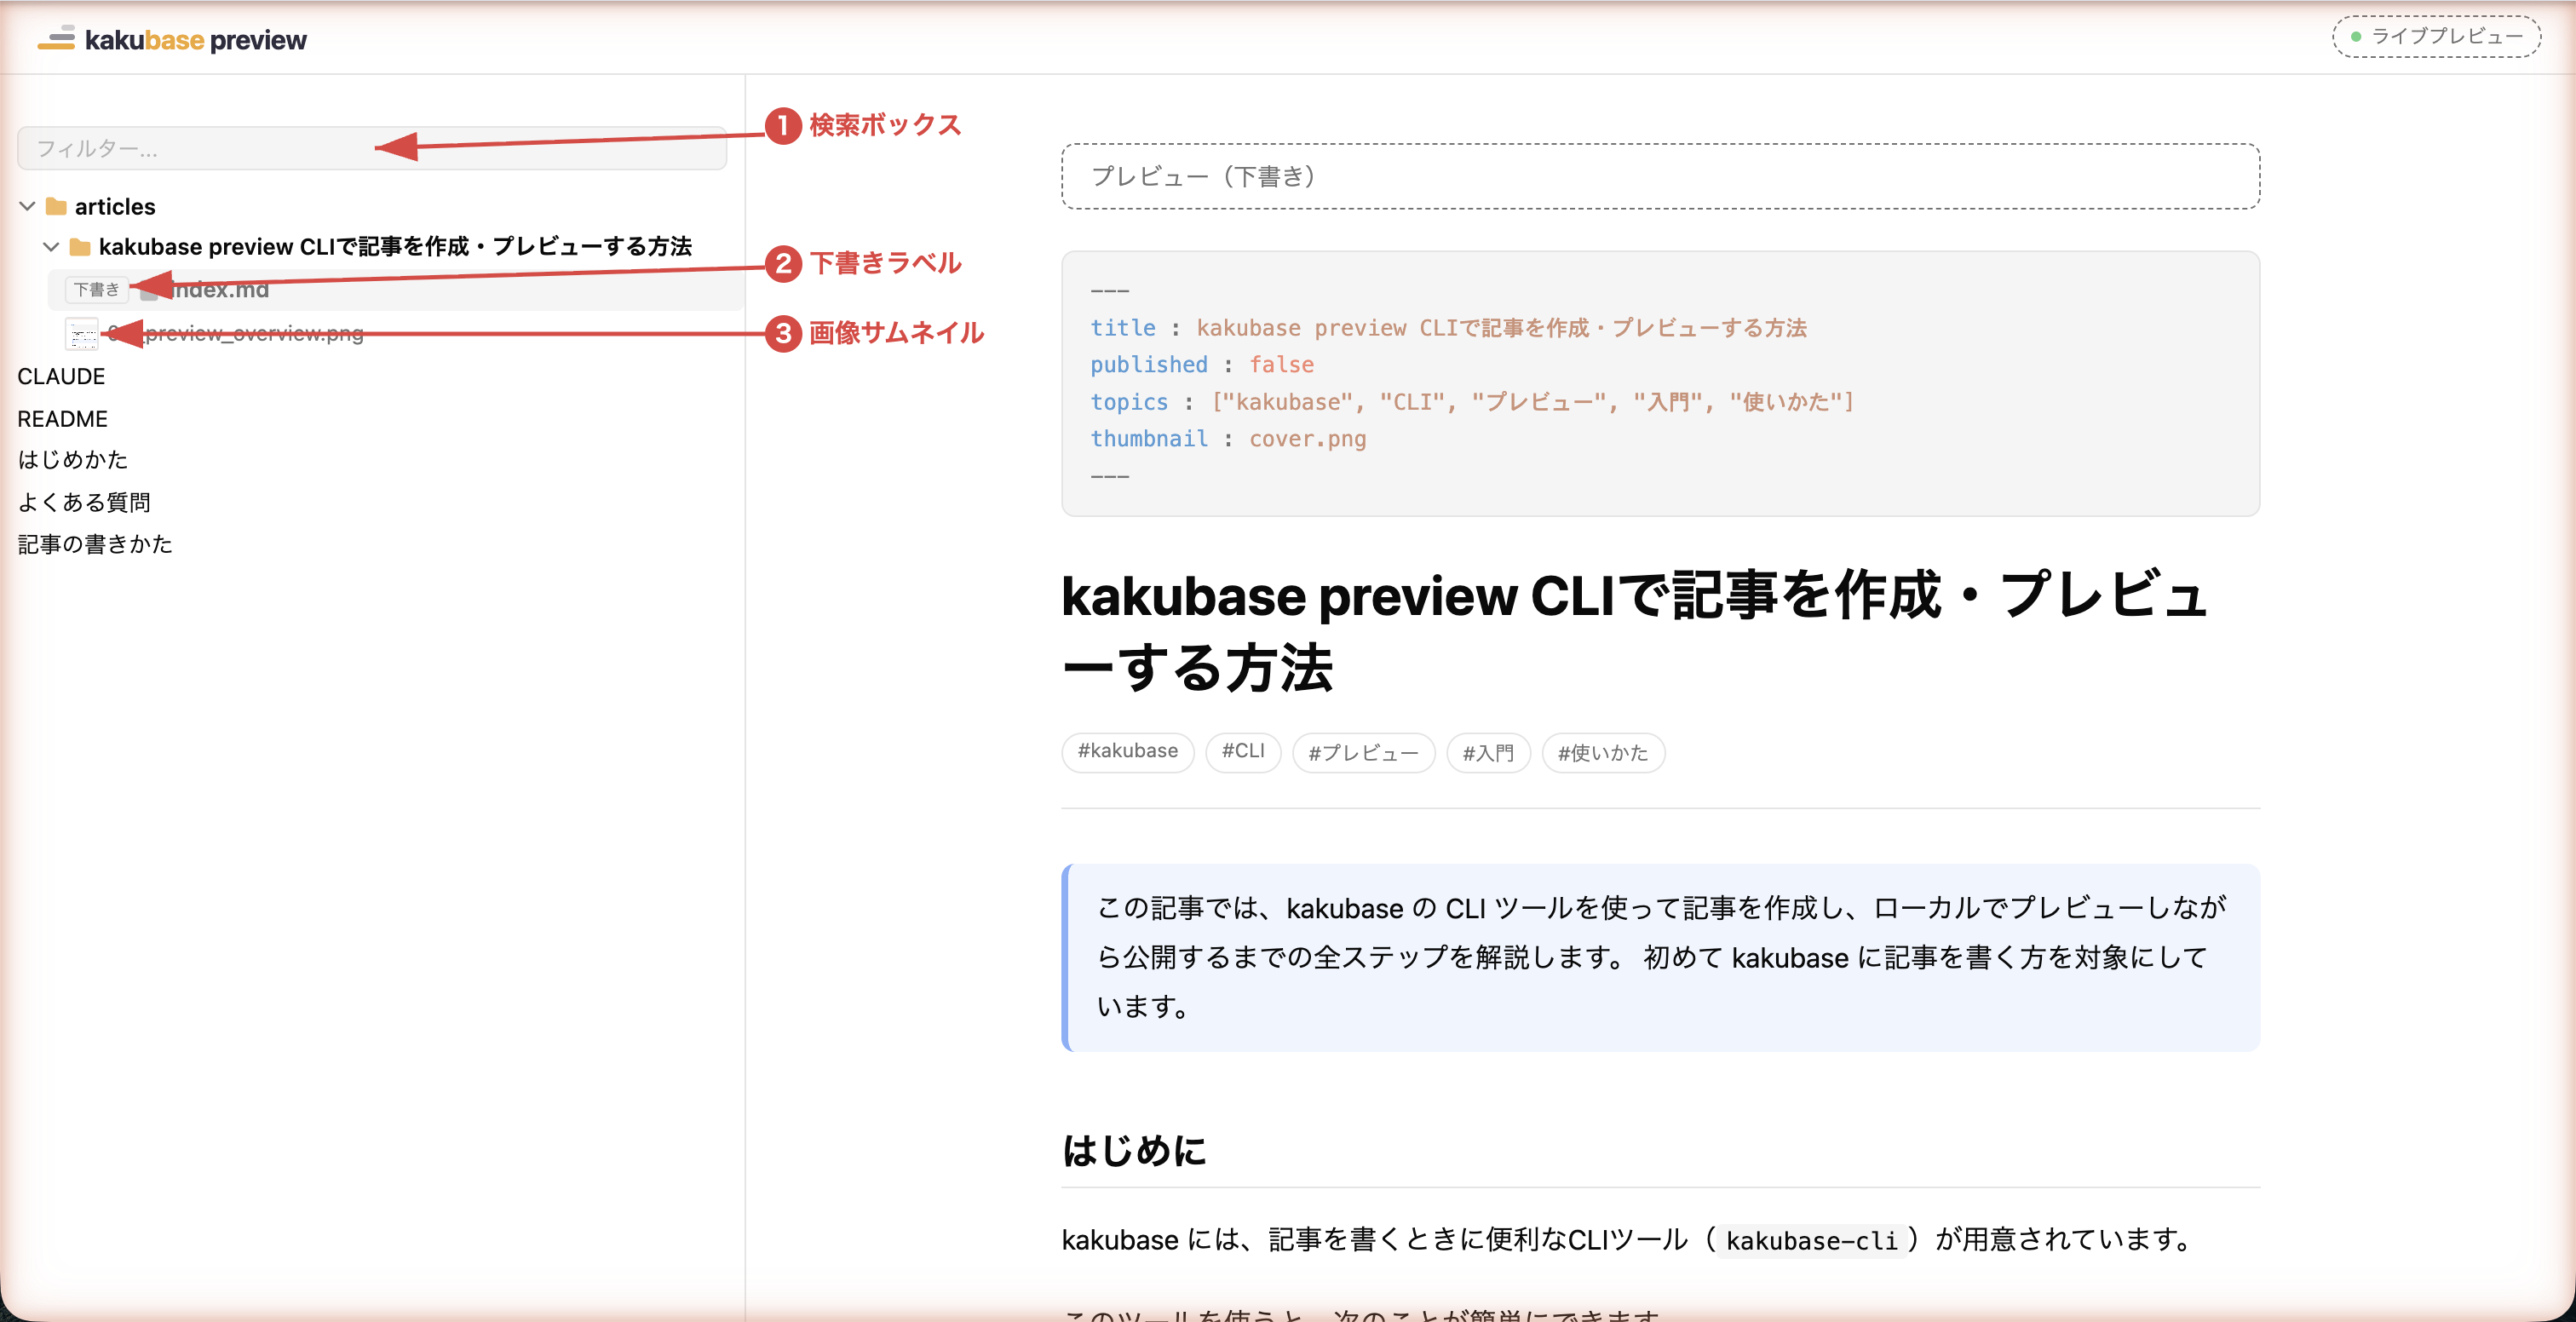The image size is (2576, 1322).
Task: Click the #使いかた tag
Action: point(1603,752)
